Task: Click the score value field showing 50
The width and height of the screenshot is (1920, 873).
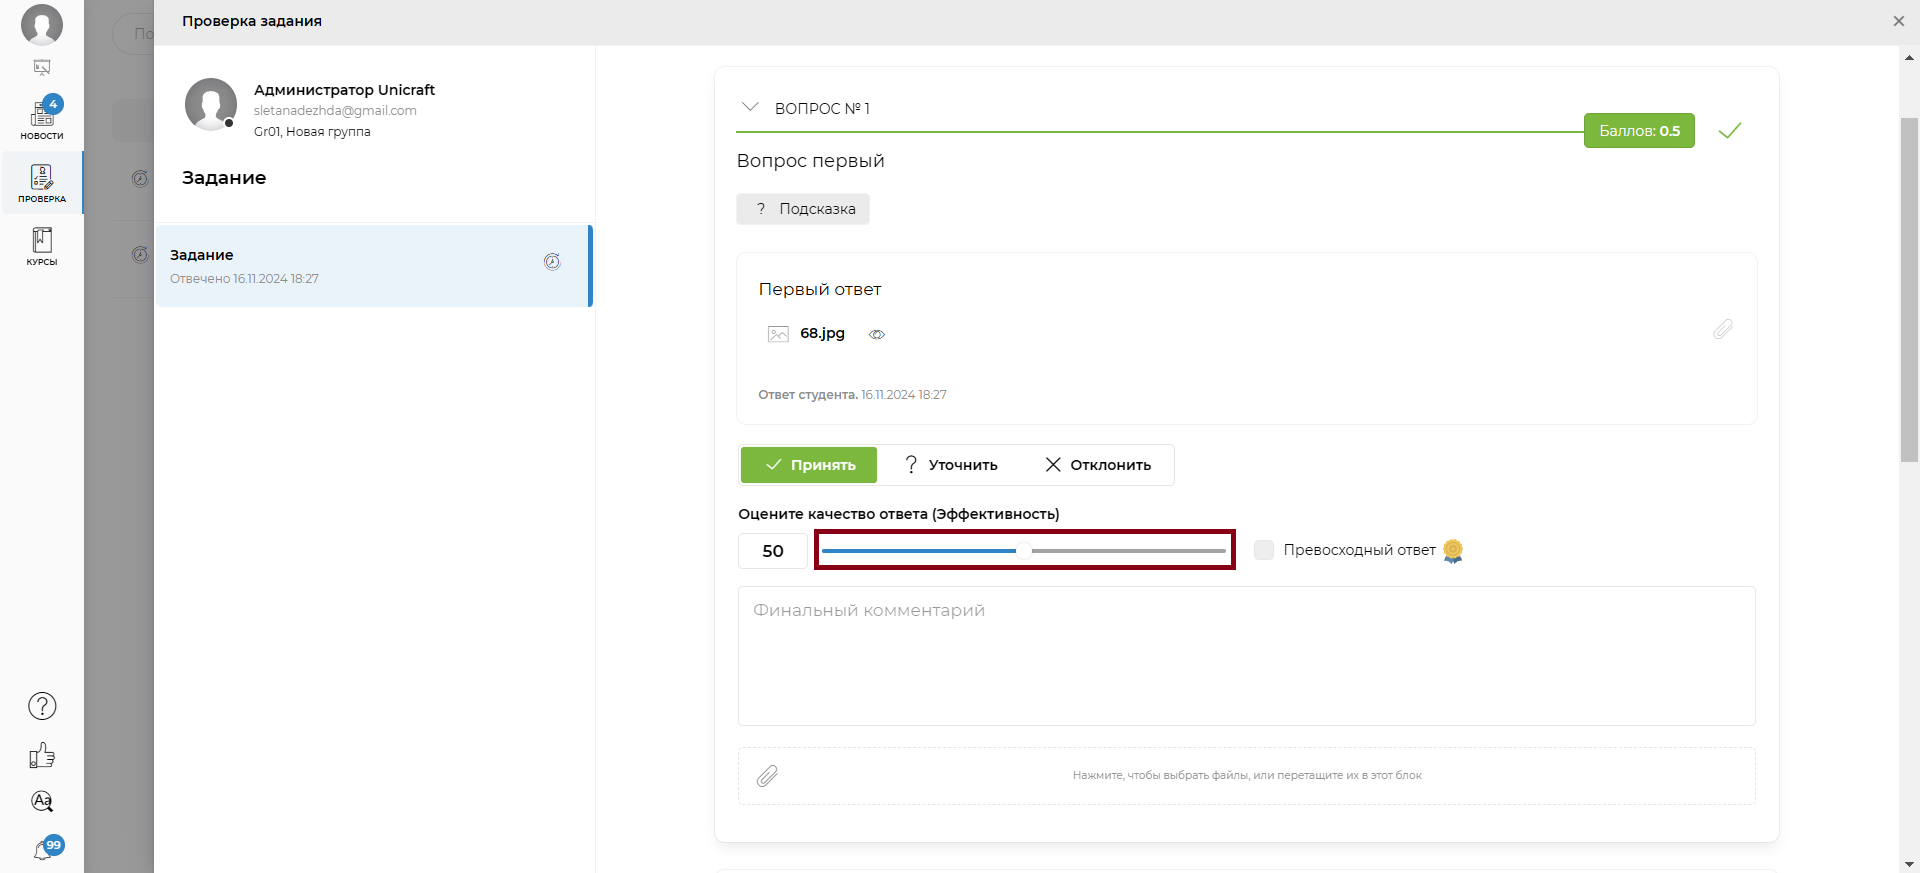Action: coord(773,551)
